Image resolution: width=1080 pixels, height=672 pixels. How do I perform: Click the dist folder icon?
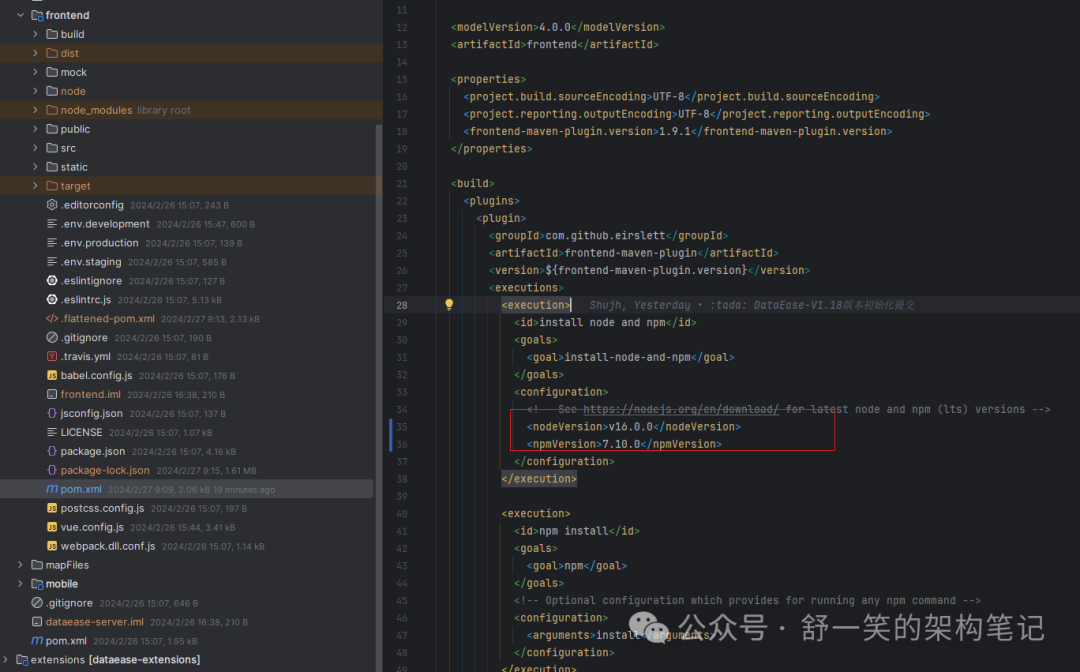[52, 53]
